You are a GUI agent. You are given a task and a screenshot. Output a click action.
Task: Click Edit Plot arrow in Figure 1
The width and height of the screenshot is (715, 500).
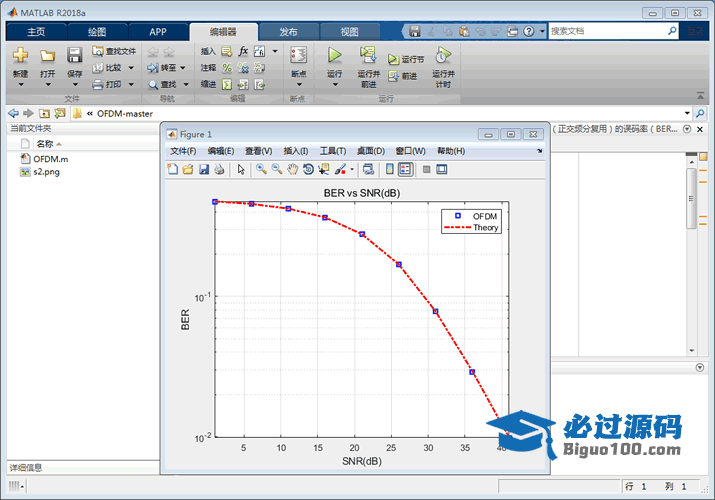click(x=241, y=170)
